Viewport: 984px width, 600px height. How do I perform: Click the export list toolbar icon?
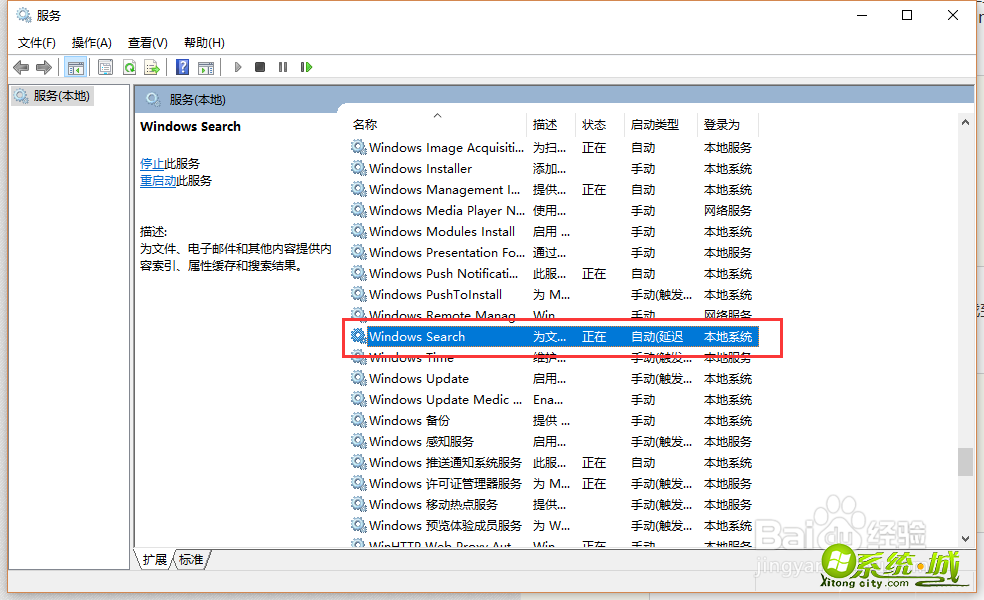coord(152,66)
